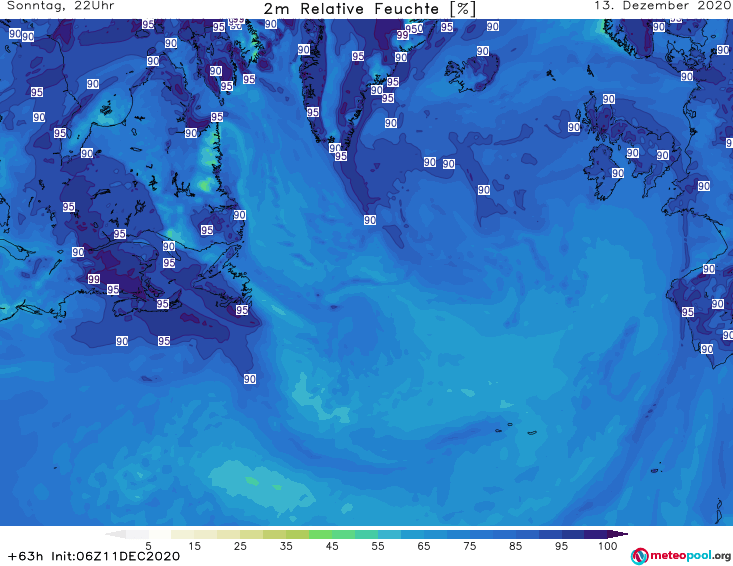Click the '75' value on the humidity scale
Screen dimensions: 733x566
(469, 546)
